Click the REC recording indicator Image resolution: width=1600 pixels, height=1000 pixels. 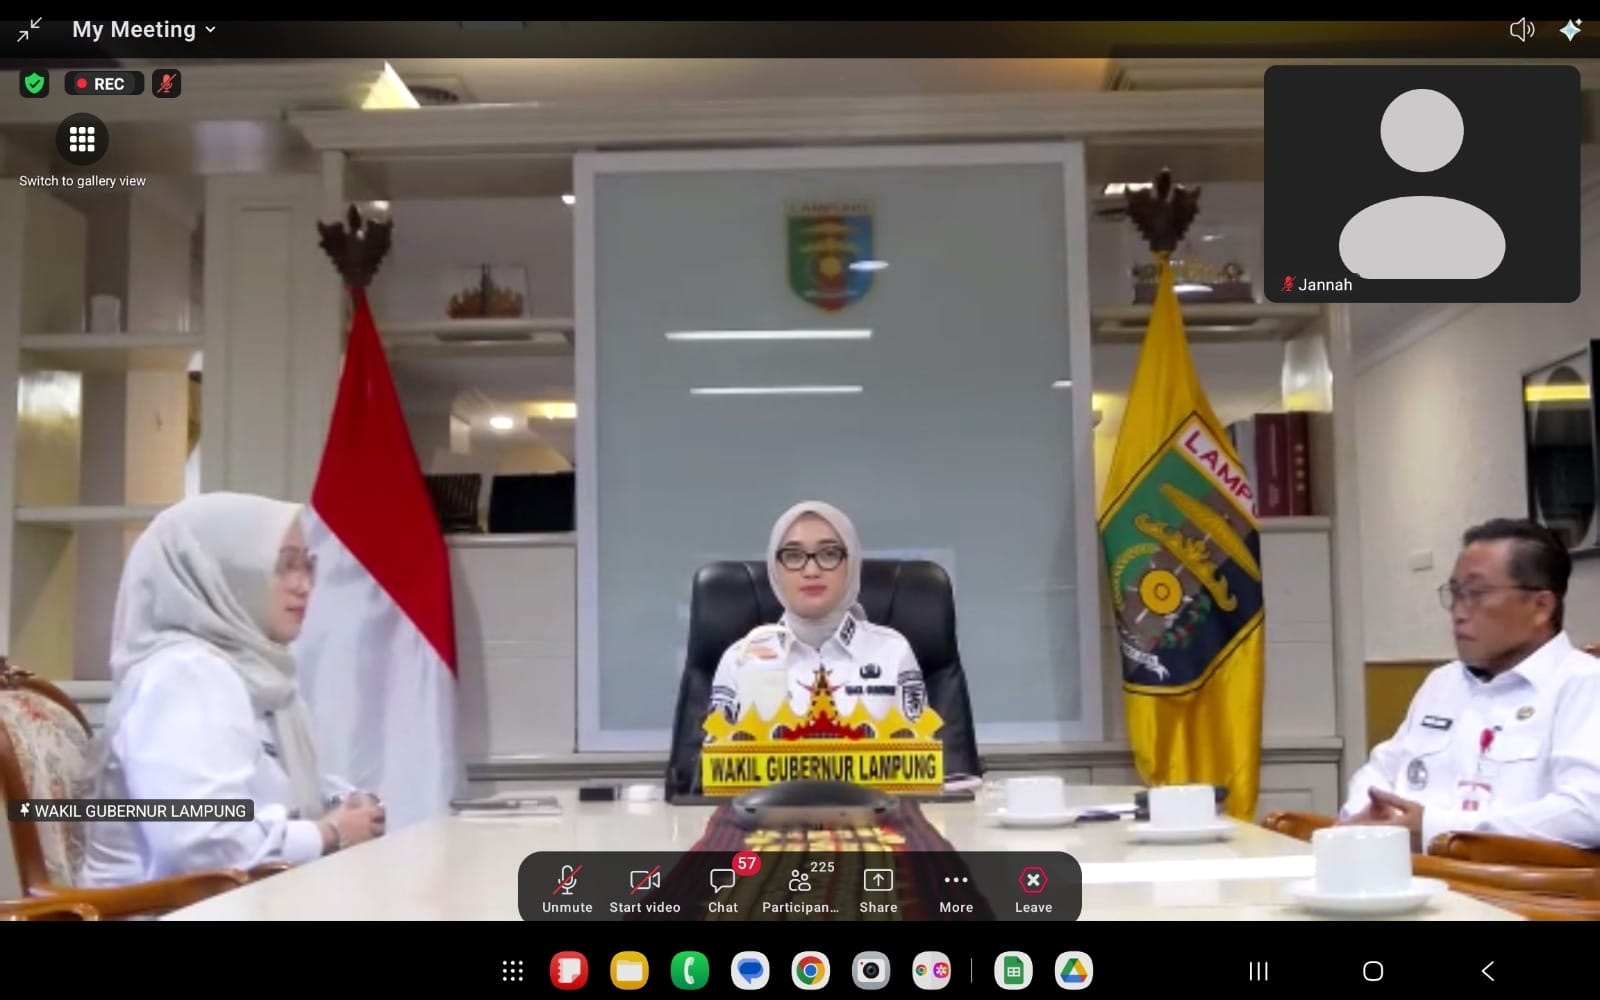click(x=104, y=84)
